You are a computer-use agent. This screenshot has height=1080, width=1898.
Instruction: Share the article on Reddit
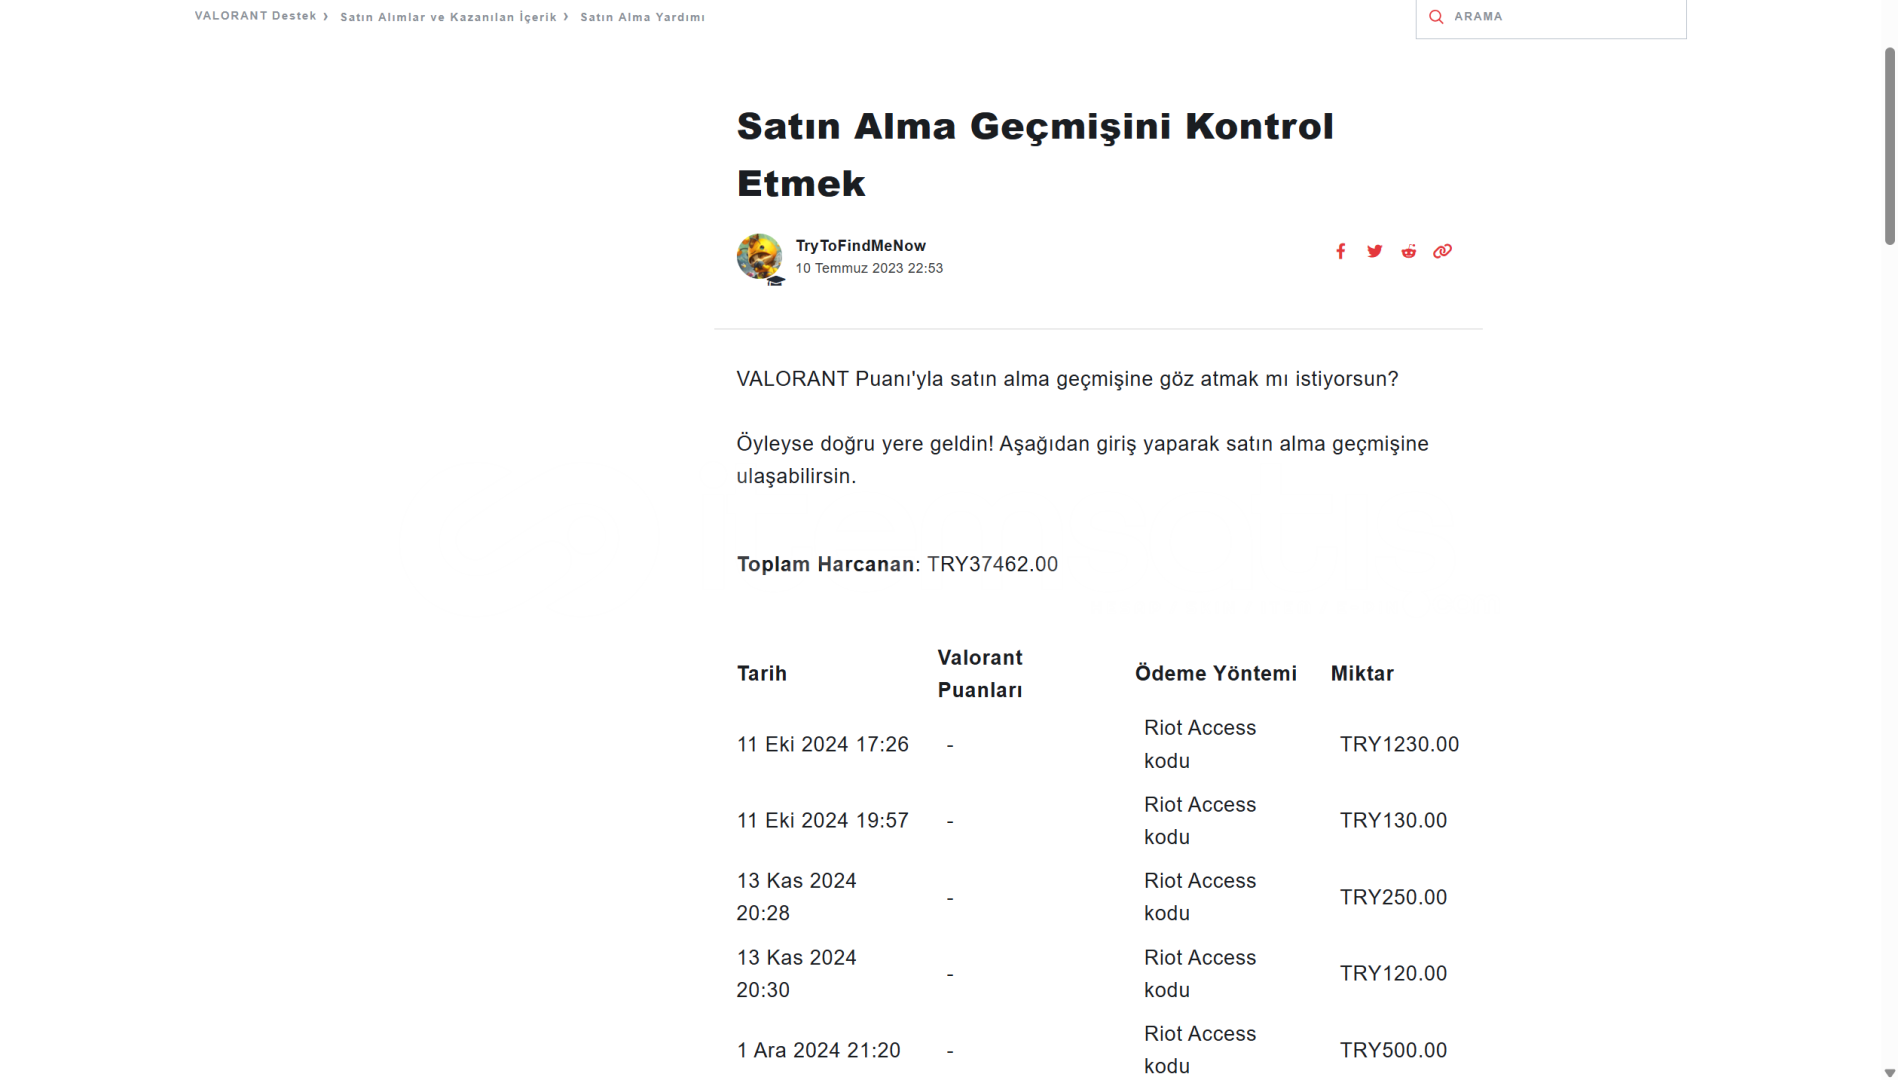pos(1408,251)
